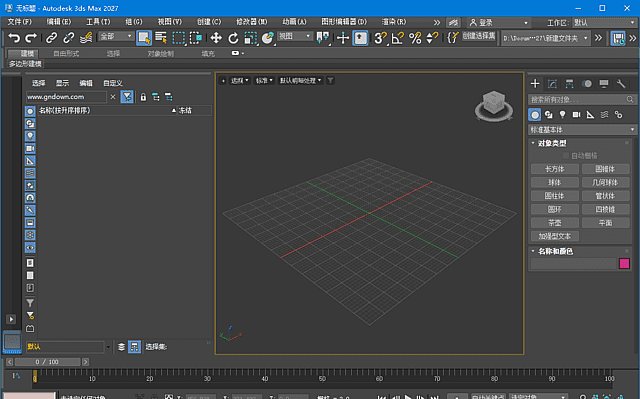
Task: Open the Utilities wrench tab
Action: pyautogui.click(x=621, y=84)
